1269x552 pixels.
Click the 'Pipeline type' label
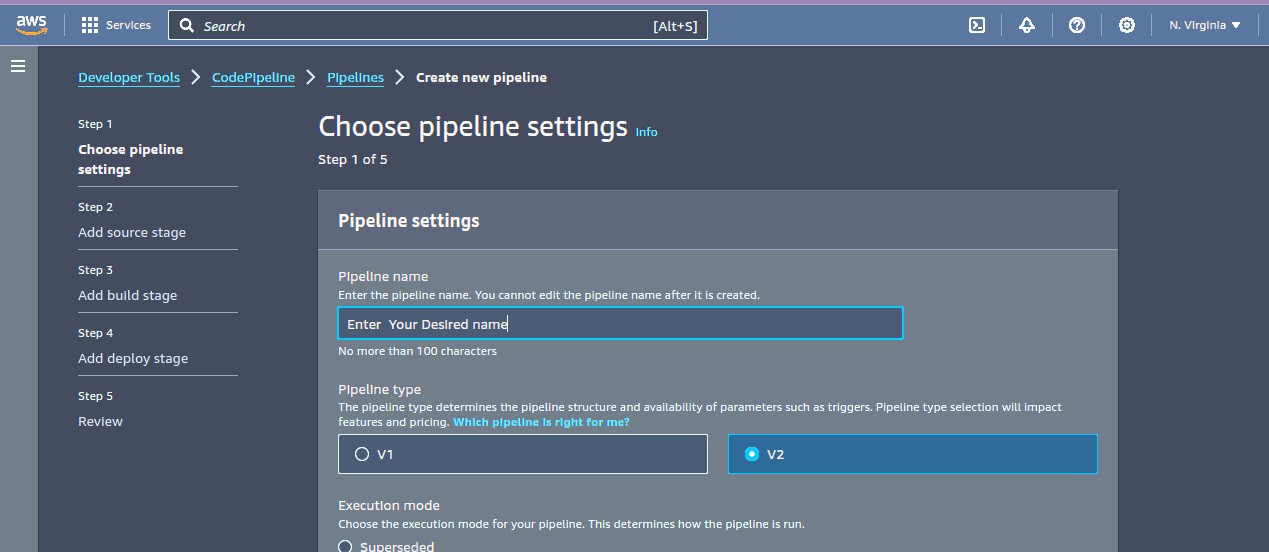click(x=379, y=390)
